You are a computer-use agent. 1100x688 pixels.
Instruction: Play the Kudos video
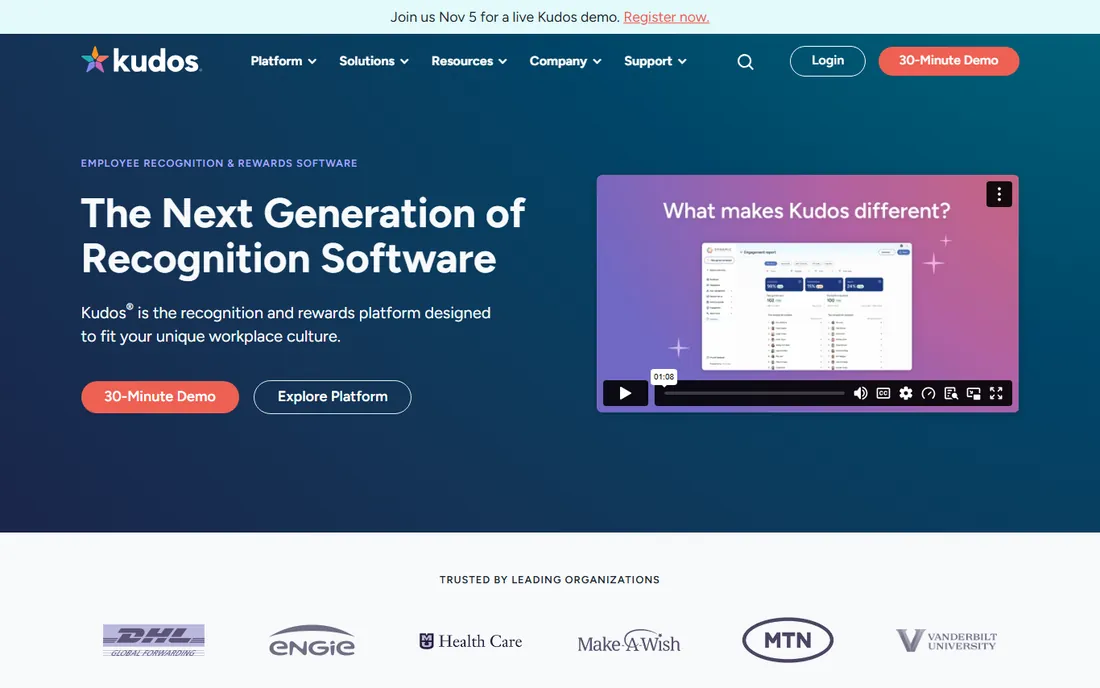point(625,393)
